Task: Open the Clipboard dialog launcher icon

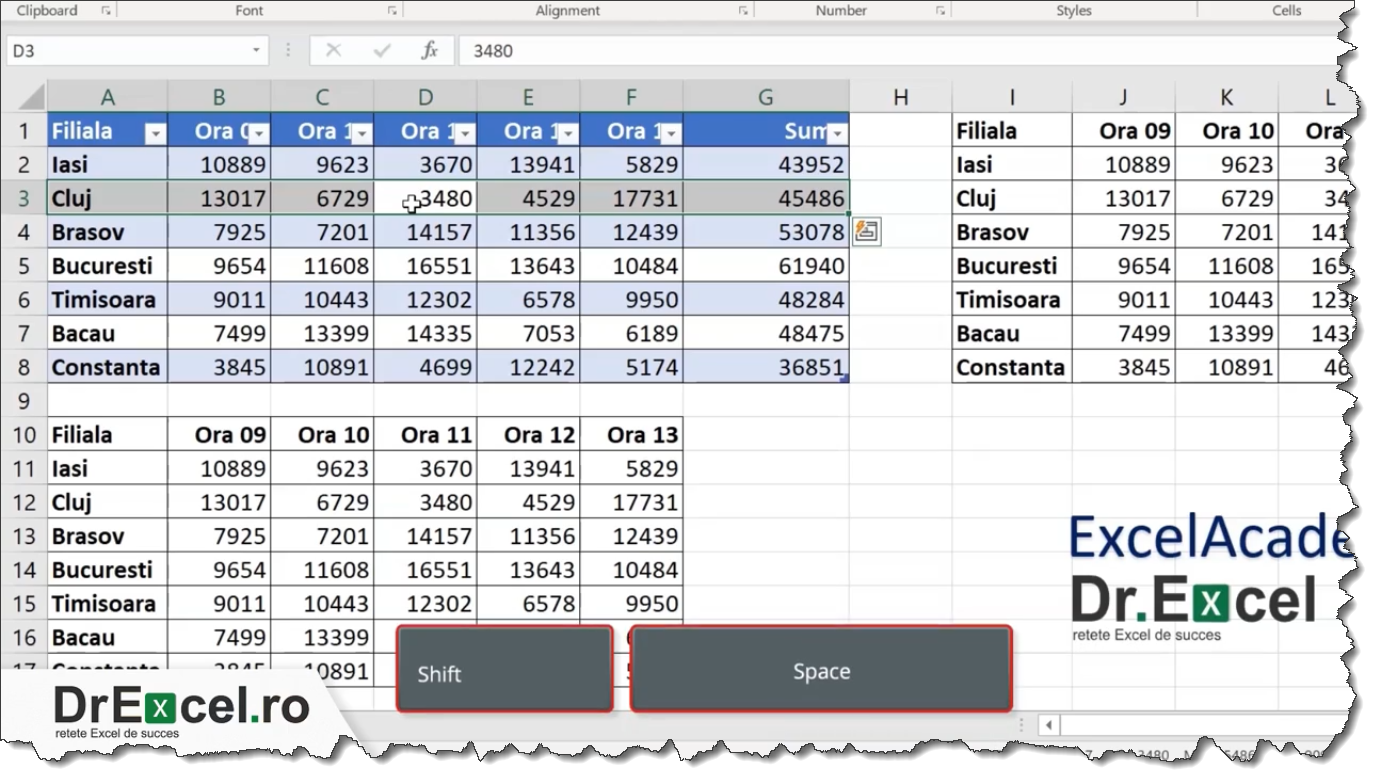Action: [x=104, y=10]
